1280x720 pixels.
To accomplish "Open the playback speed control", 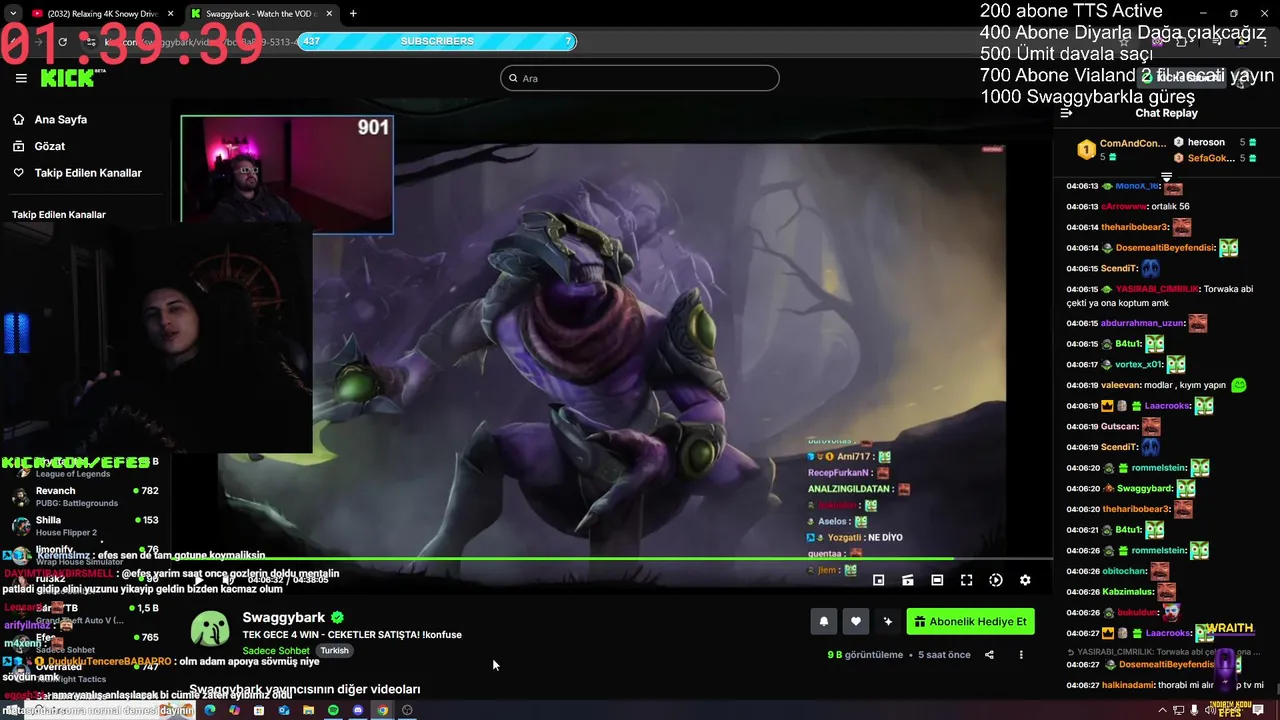I will coord(996,580).
